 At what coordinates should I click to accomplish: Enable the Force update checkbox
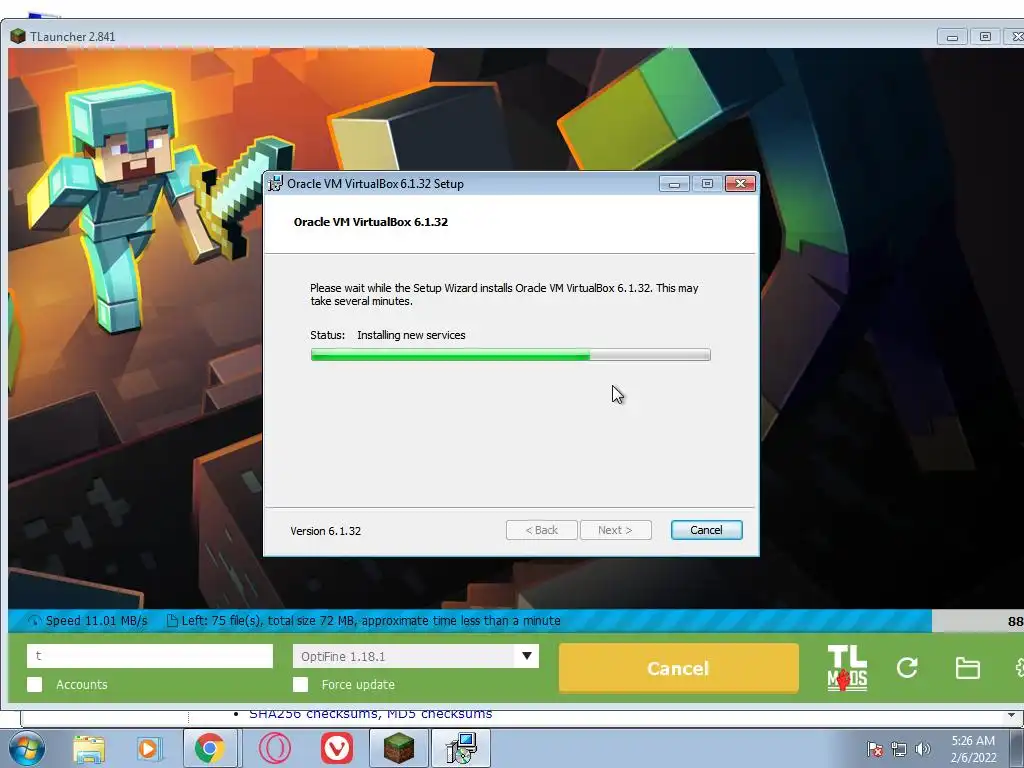click(x=300, y=684)
